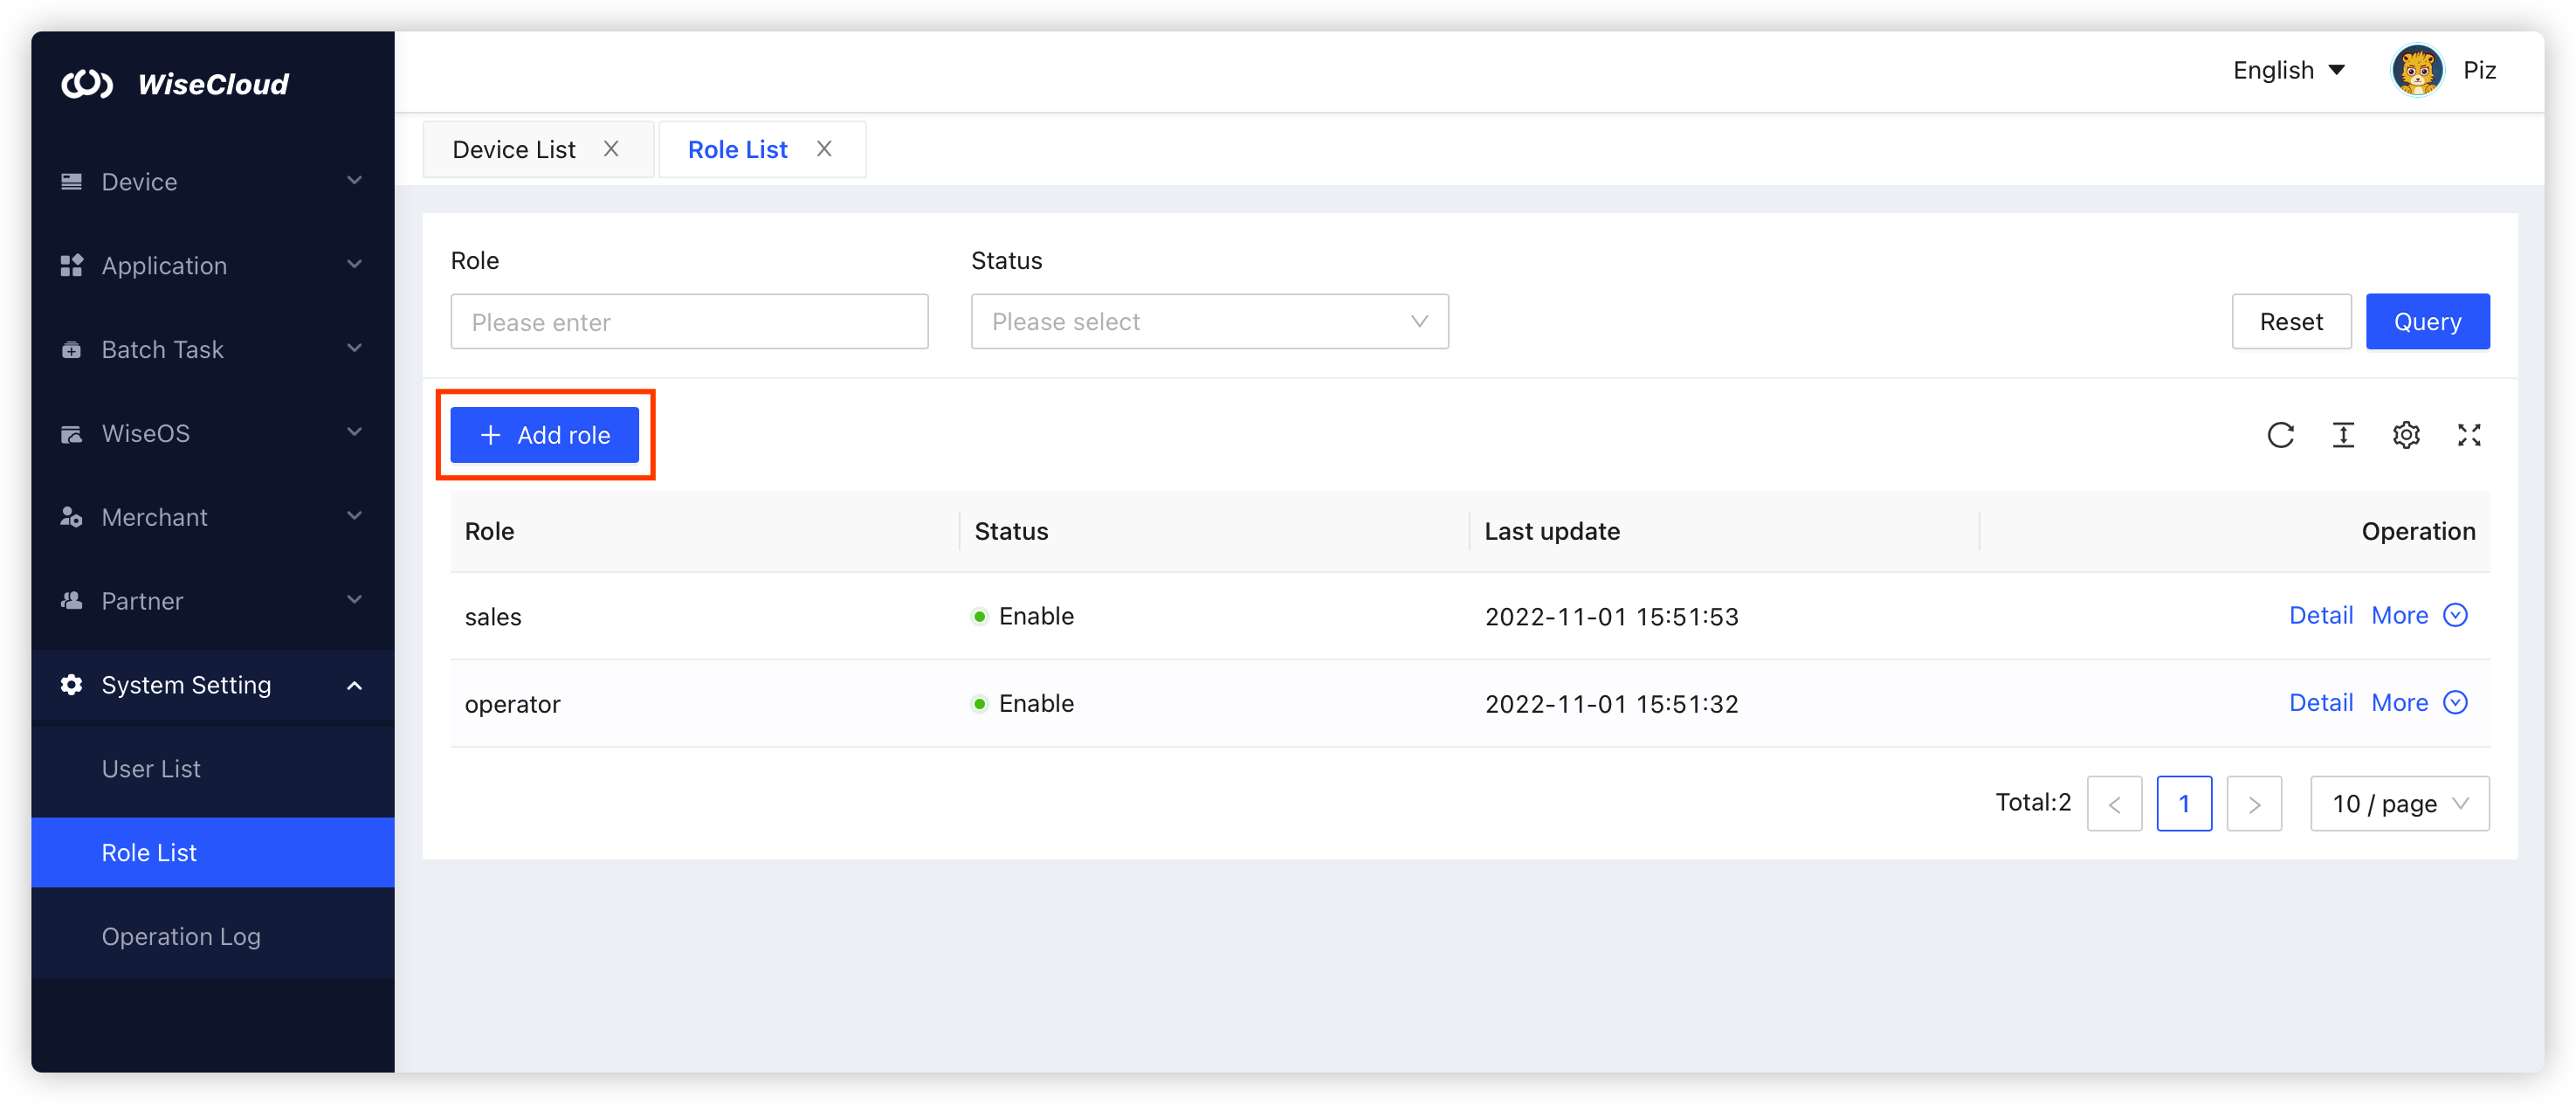The image size is (2576, 1104).
Task: Click the Role search input field
Action: tap(689, 321)
